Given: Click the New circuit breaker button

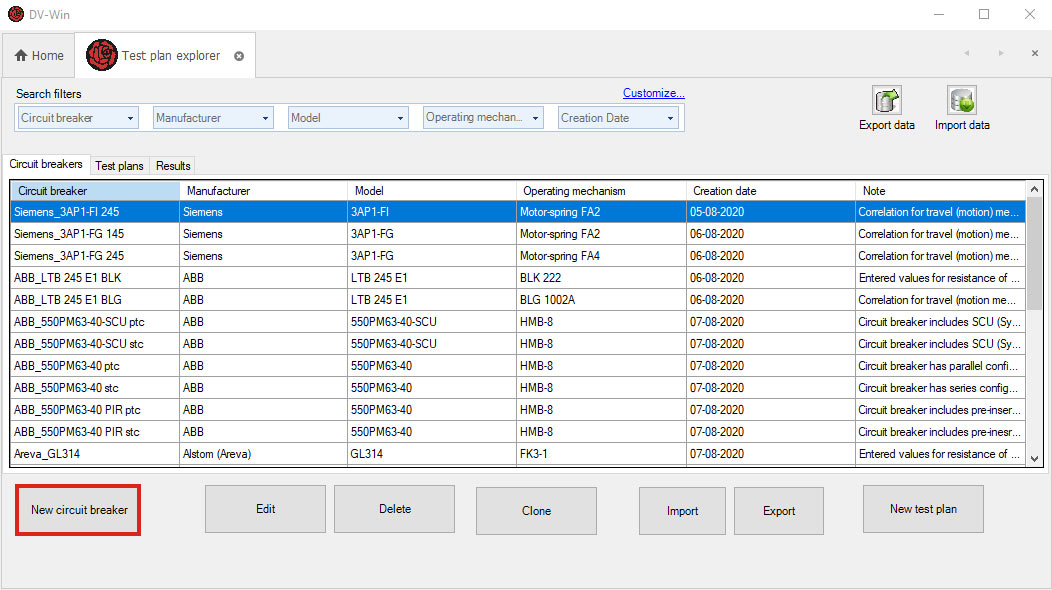Looking at the screenshot, I should tap(78, 510).
